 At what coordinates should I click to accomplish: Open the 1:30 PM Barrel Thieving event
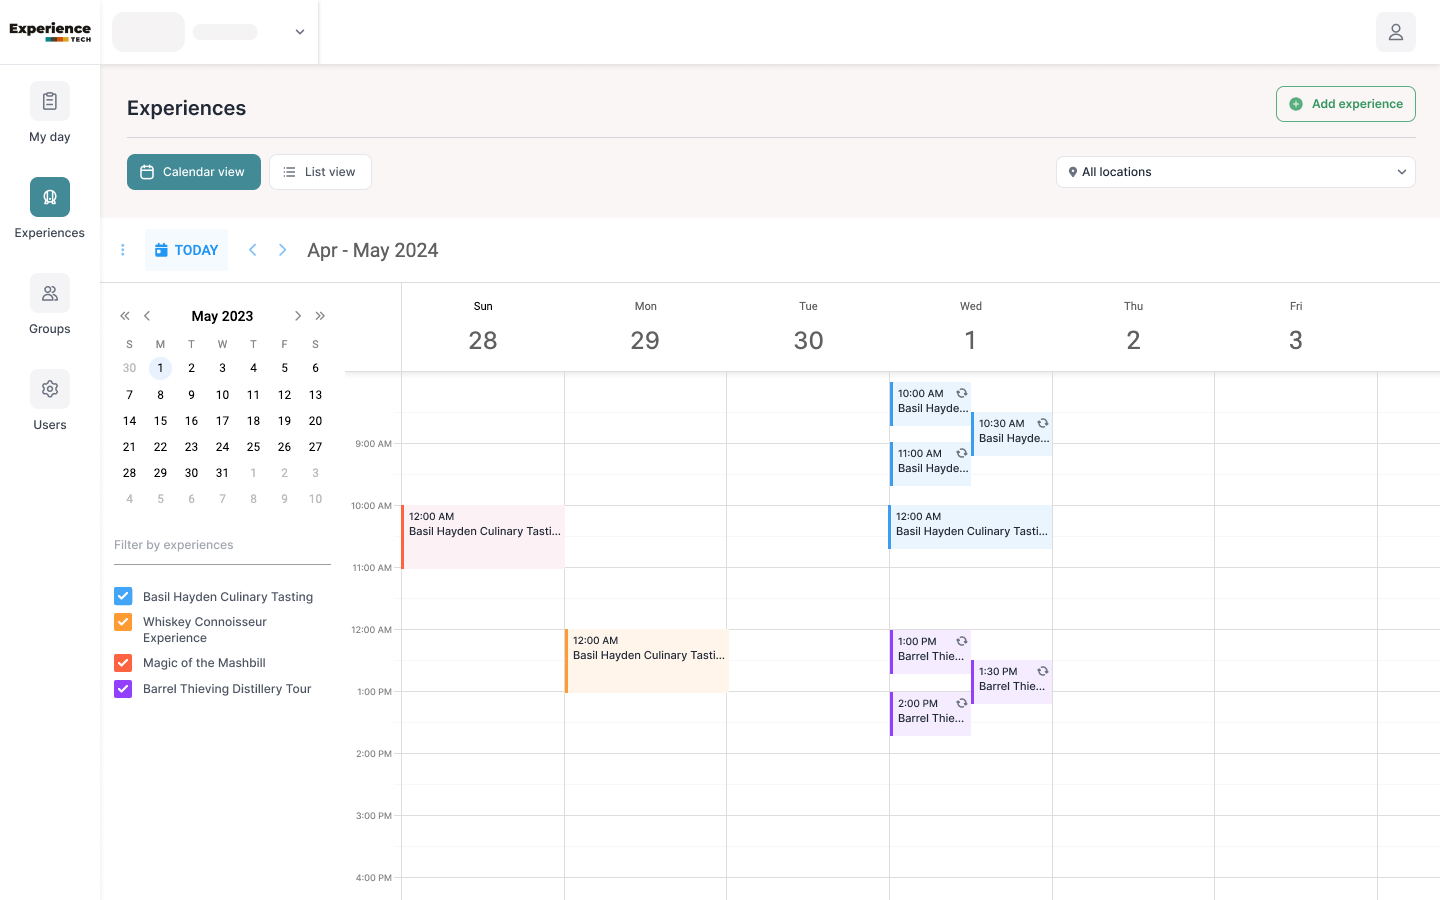click(1011, 682)
